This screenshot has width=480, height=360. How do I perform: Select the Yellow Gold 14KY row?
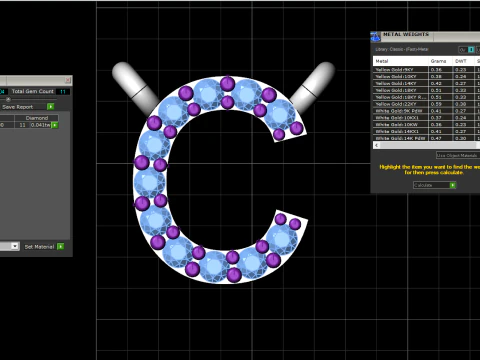click(427, 83)
